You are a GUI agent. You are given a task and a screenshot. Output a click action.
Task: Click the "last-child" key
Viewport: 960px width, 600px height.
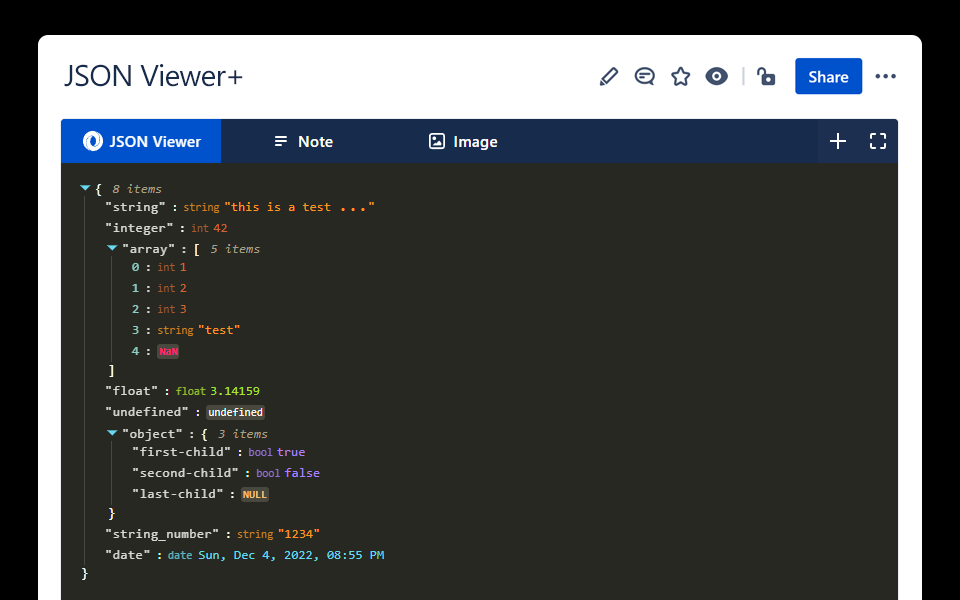178,493
